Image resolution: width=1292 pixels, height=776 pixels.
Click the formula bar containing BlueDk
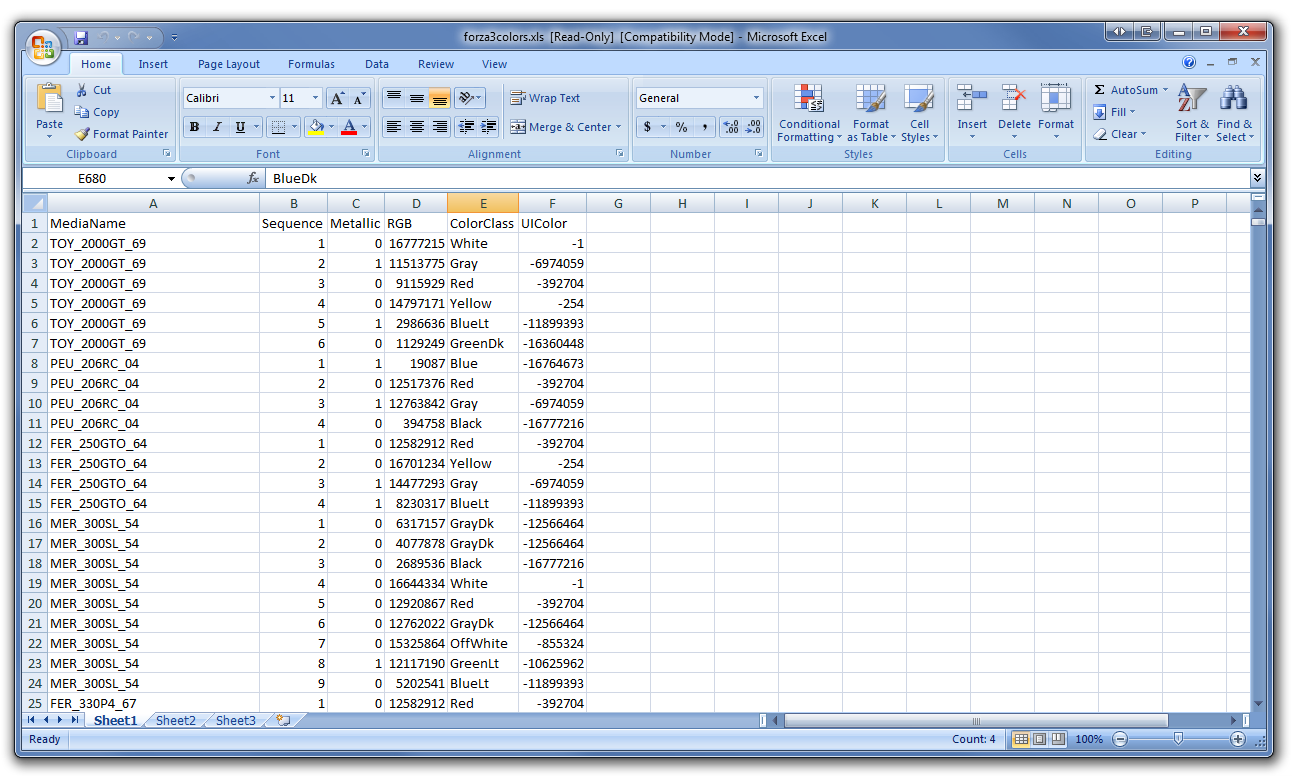(x=757, y=178)
